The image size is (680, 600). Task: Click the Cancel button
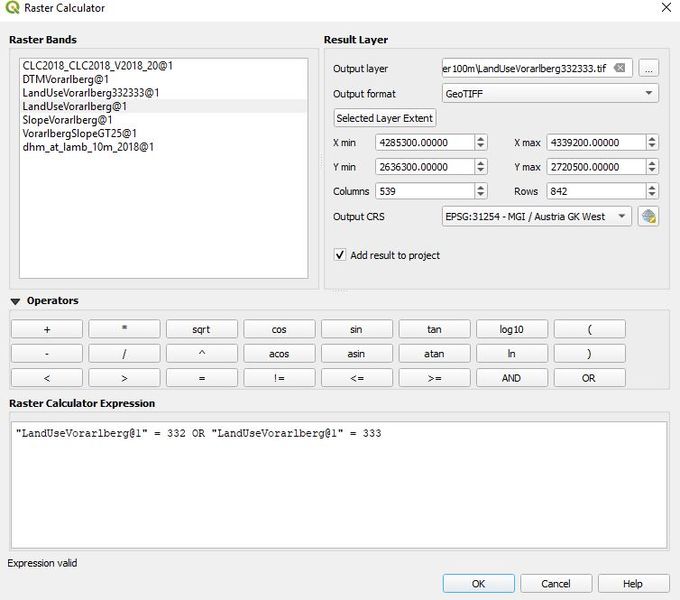coord(555,583)
